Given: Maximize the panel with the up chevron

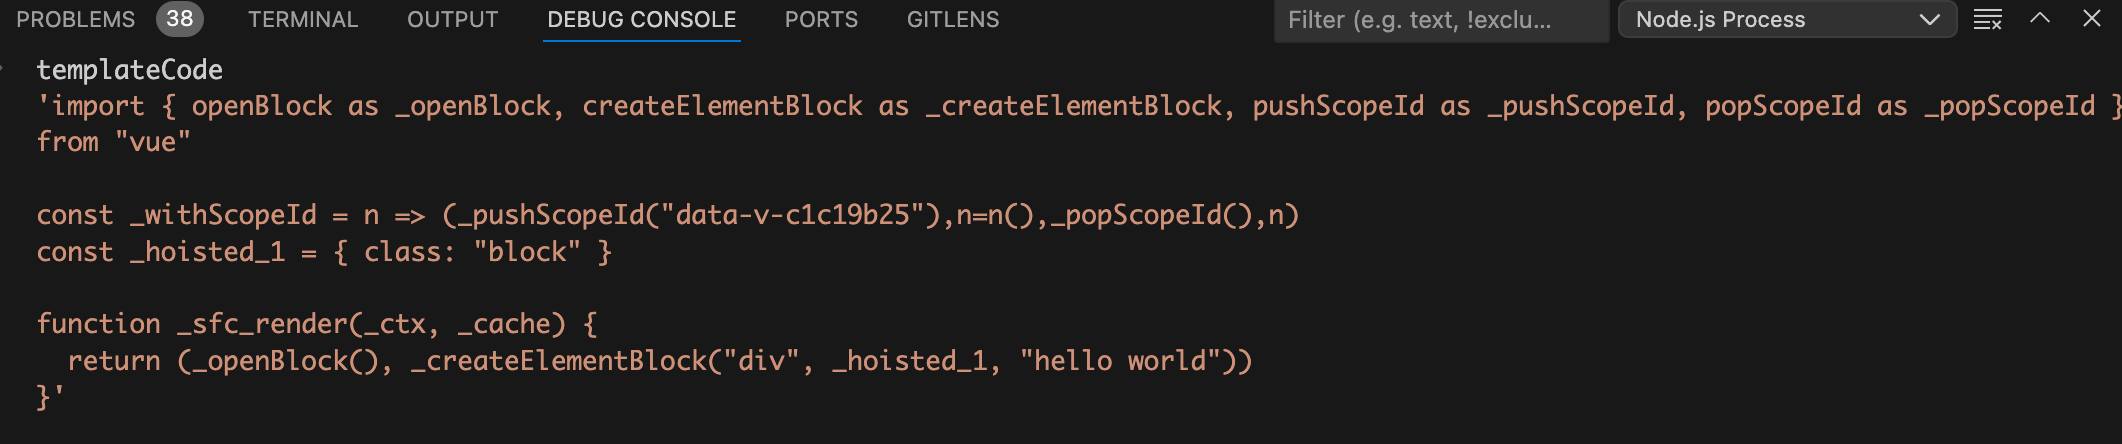Looking at the screenshot, I should coord(2040,19).
